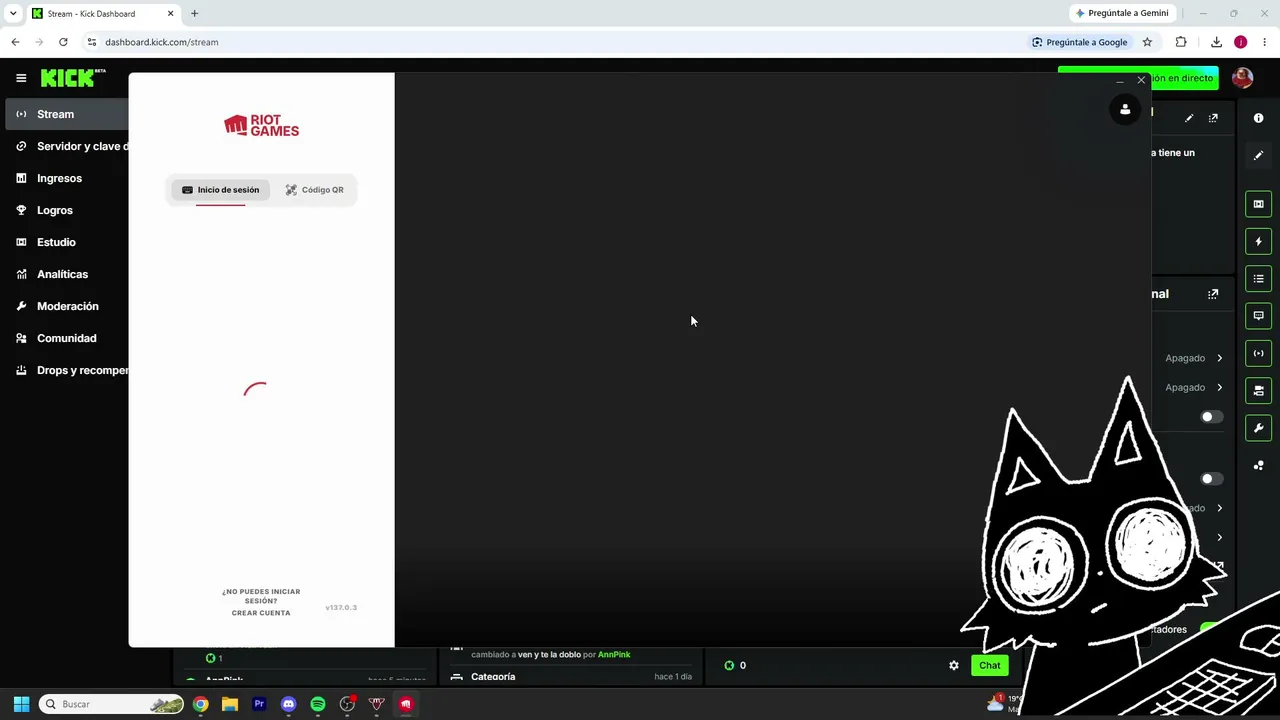The image size is (1280, 720).
Task: Click the wrench icon in right rail
Action: (1258, 428)
